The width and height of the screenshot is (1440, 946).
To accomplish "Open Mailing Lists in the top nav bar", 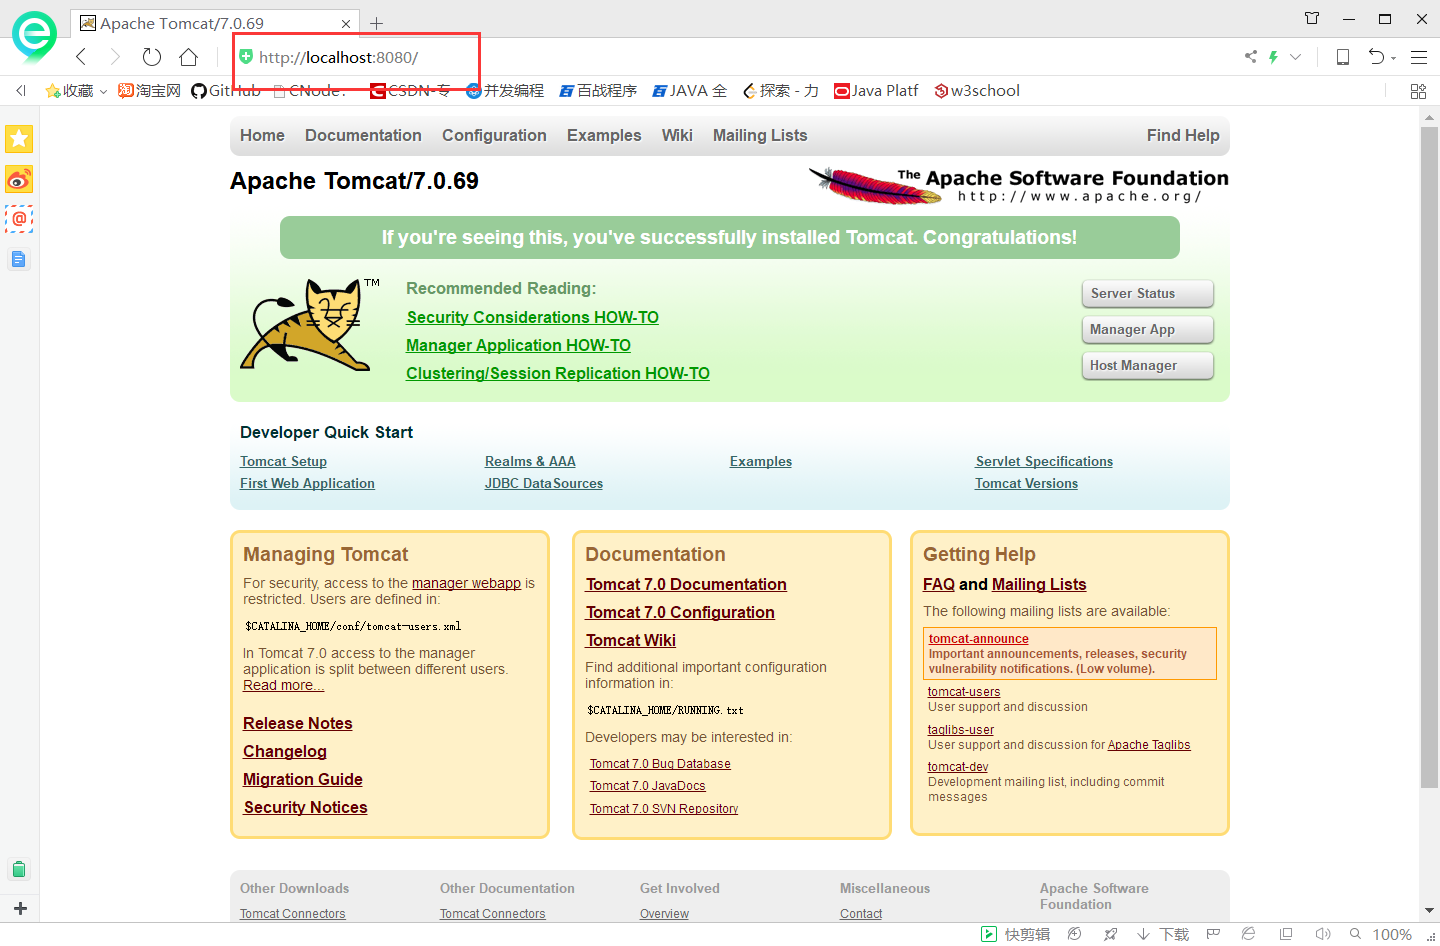I will coord(760,136).
